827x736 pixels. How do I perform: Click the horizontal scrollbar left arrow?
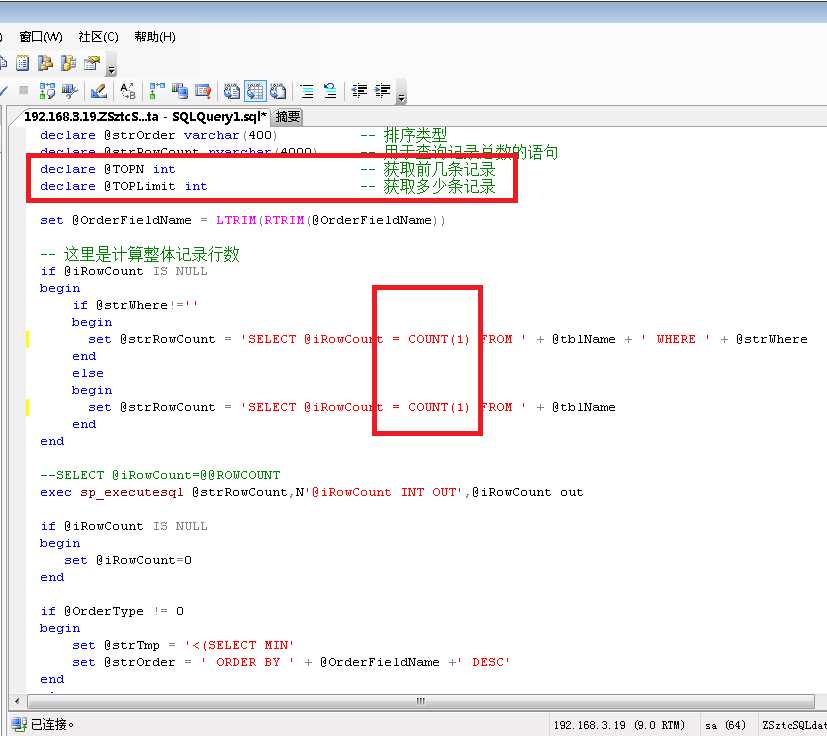coord(17,701)
